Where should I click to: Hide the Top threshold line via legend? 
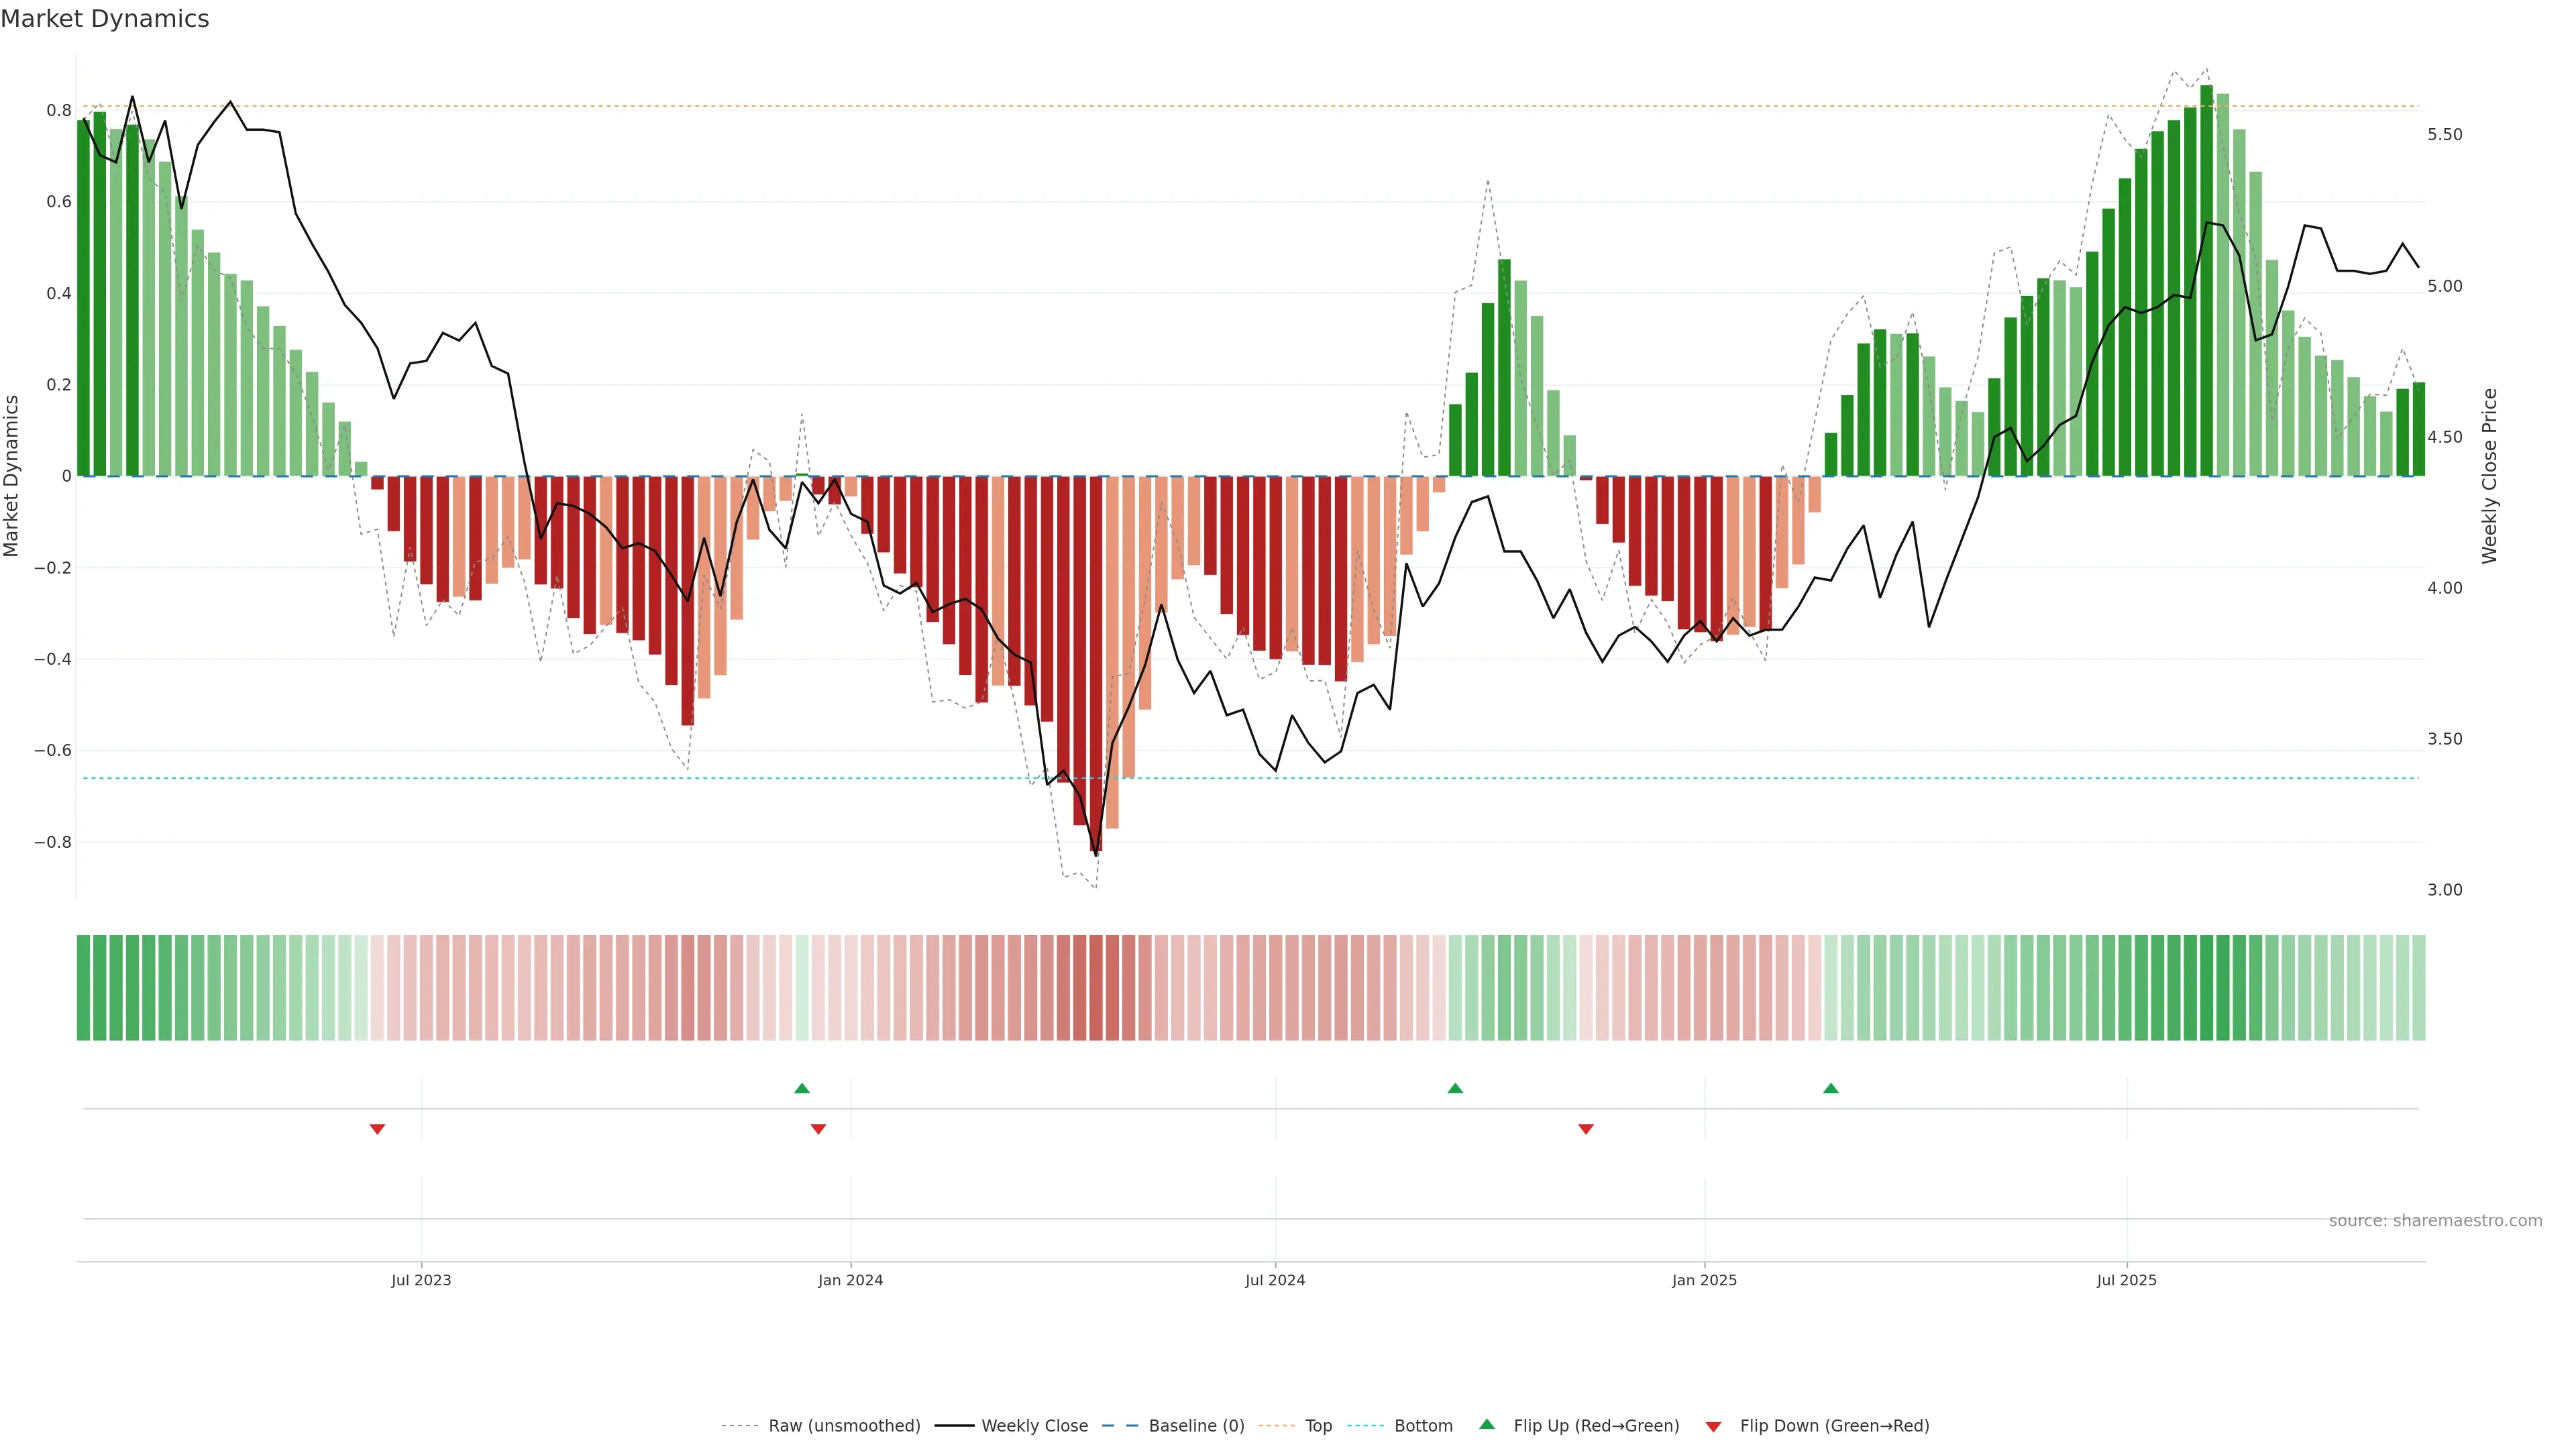tap(1318, 1426)
